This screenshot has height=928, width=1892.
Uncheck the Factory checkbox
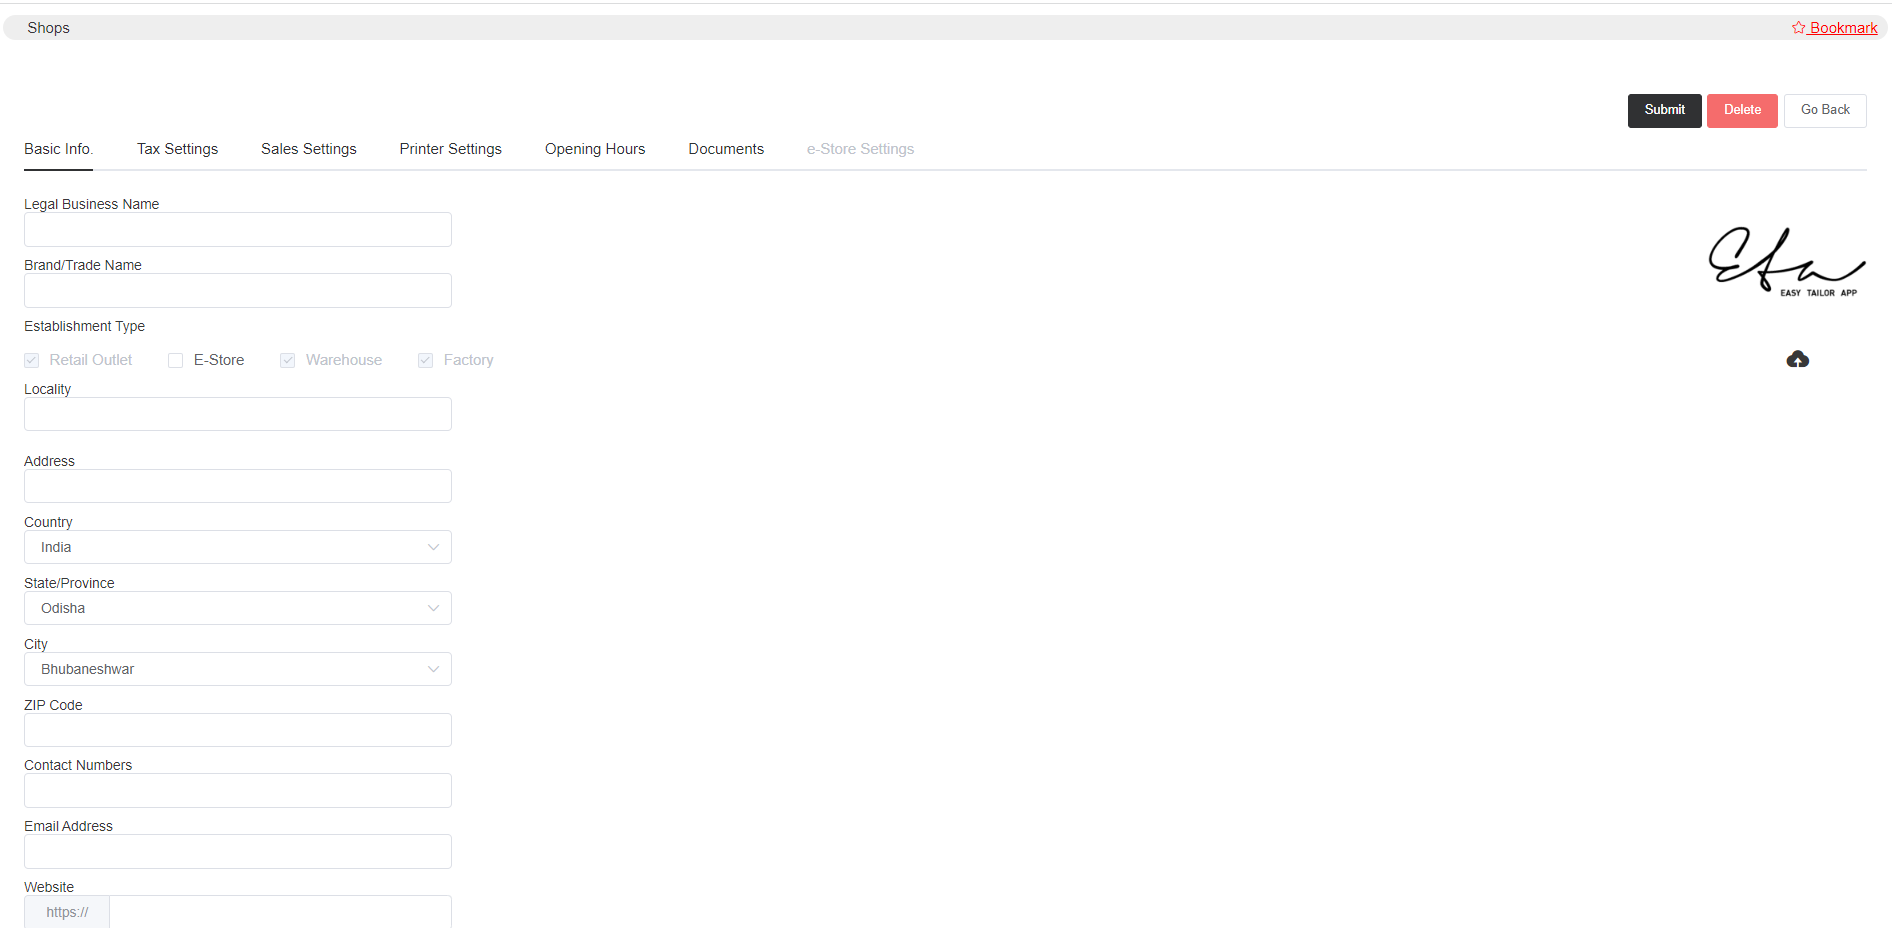click(x=426, y=360)
